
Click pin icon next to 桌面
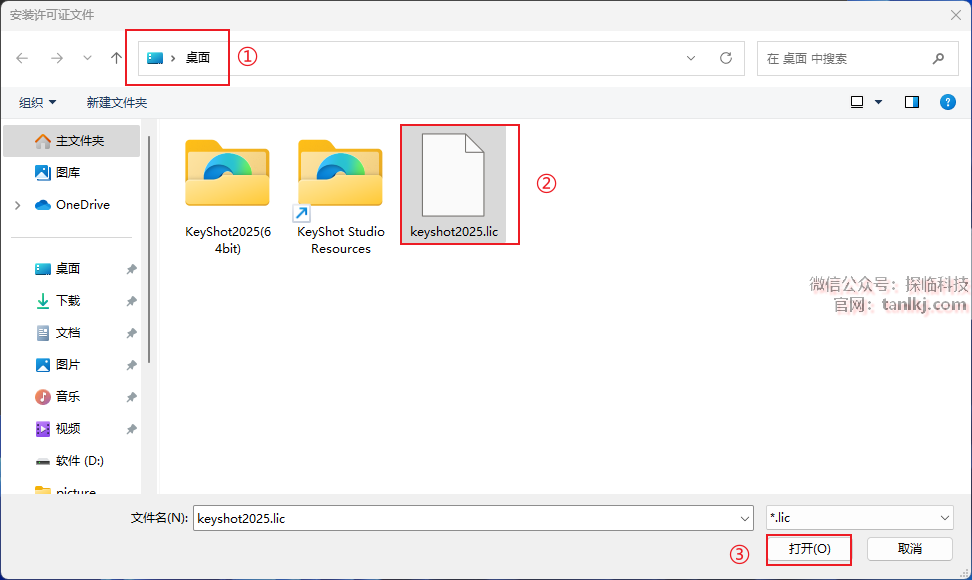[x=131, y=269]
